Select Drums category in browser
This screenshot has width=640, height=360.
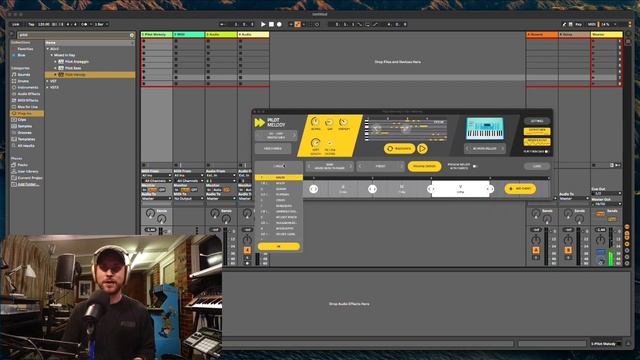pos(23,81)
